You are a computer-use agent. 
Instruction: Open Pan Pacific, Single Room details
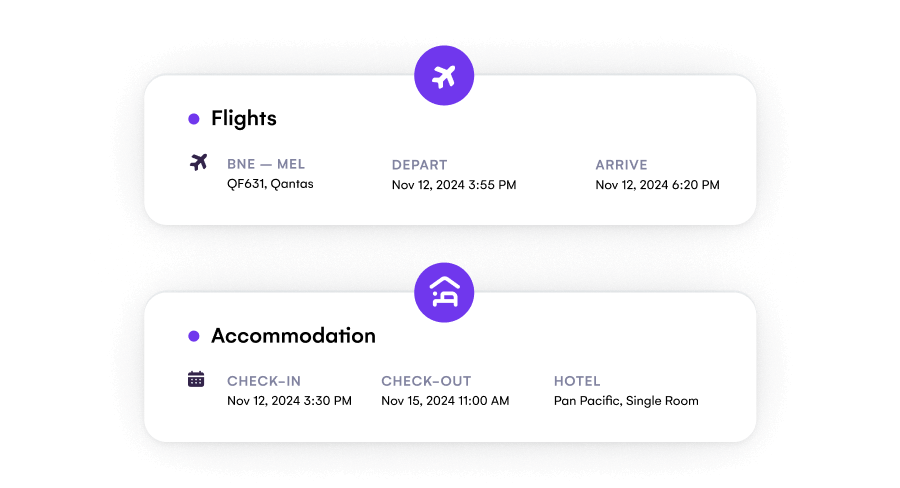click(626, 401)
